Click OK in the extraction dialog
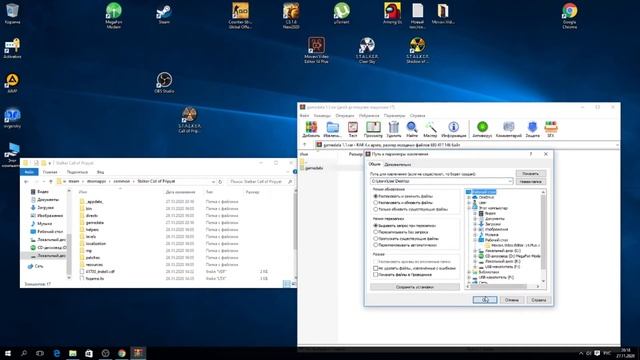 click(x=485, y=300)
